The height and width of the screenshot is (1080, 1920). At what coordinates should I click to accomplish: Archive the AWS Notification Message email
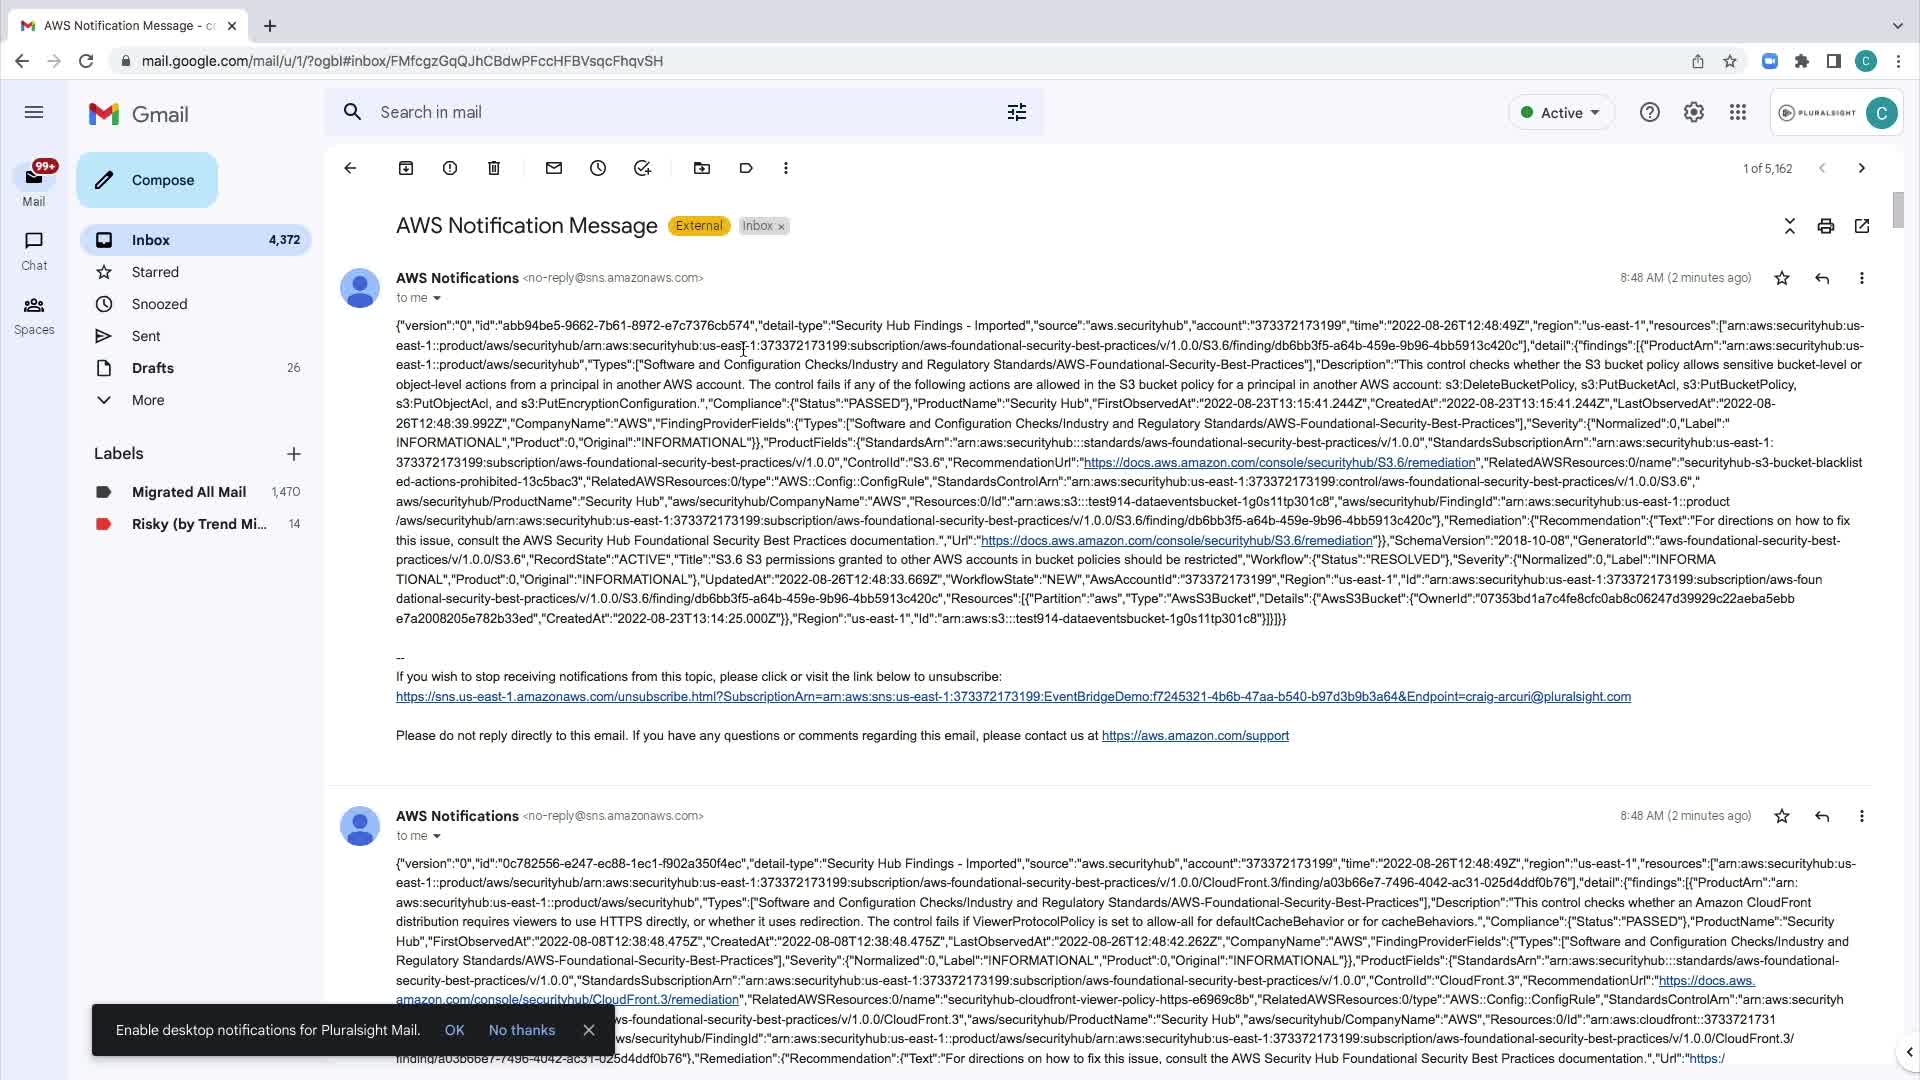tap(406, 168)
